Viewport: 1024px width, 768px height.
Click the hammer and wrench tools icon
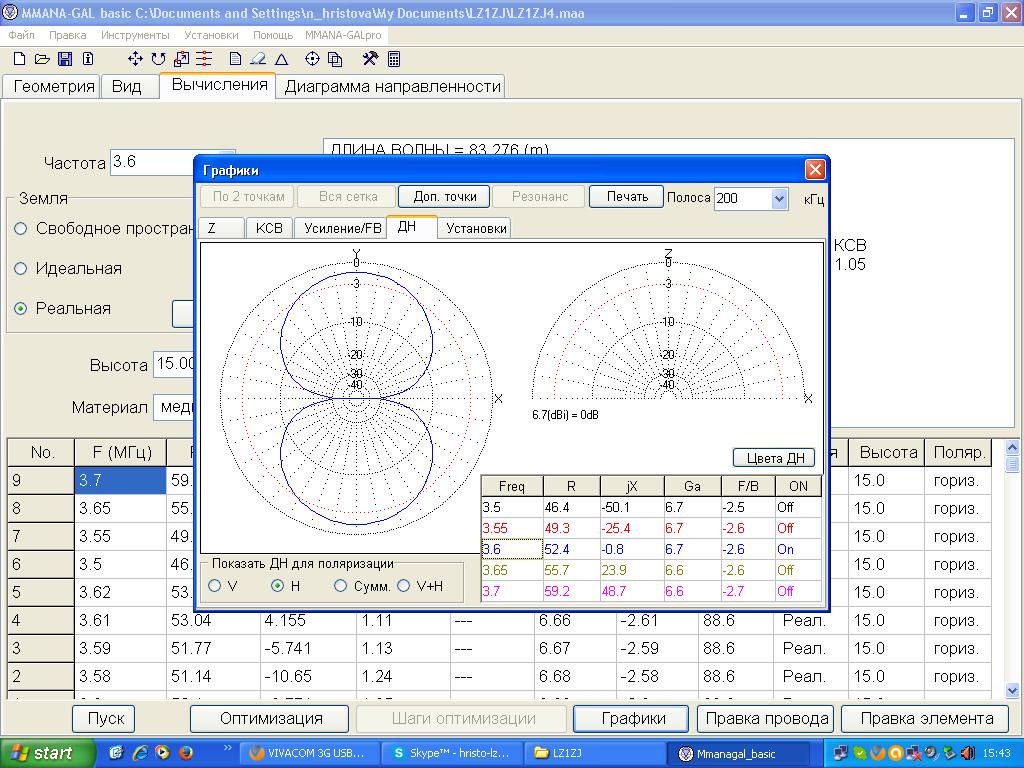pyautogui.click(x=370, y=59)
